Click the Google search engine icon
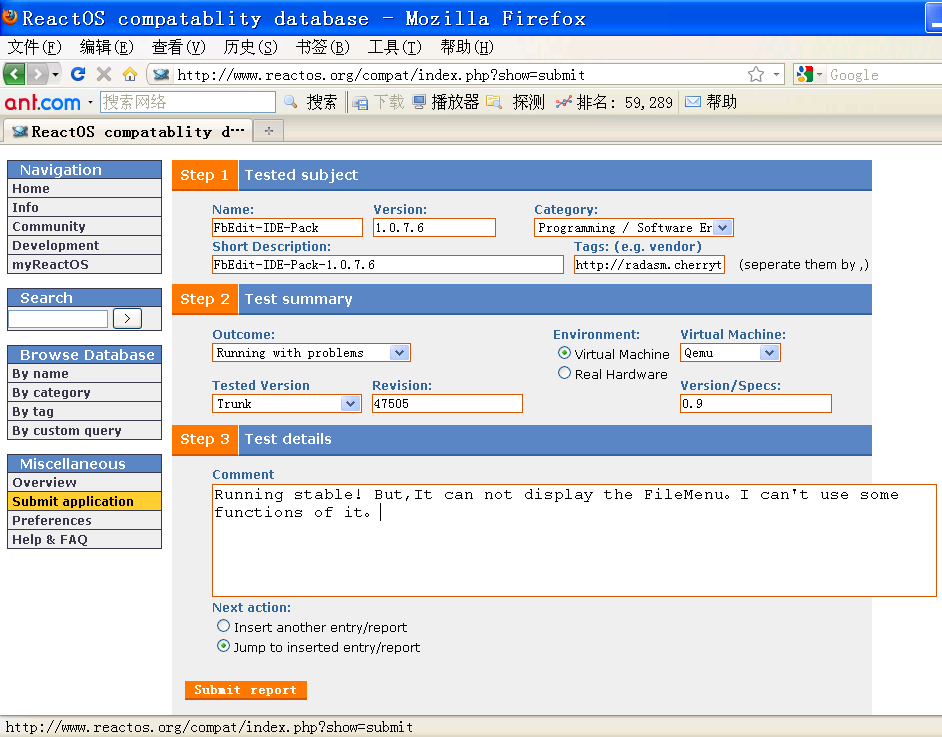 [804, 74]
